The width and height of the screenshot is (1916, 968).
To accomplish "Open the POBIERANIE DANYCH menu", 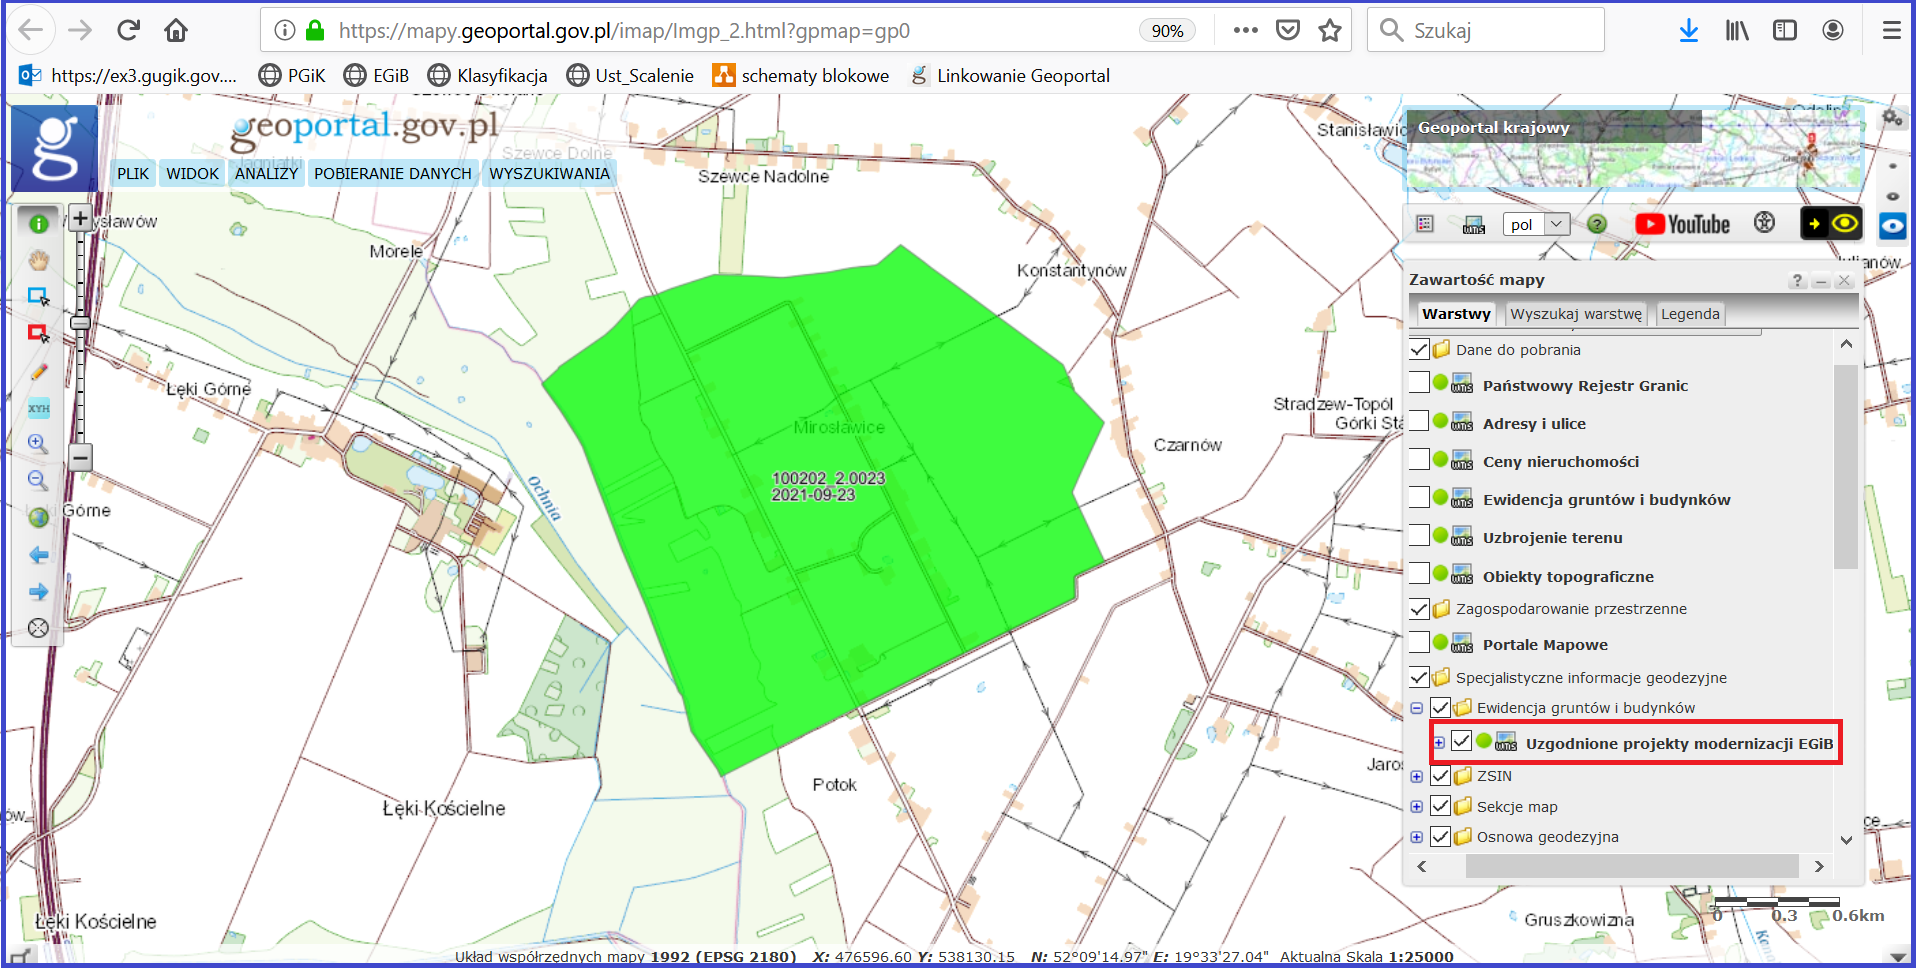I will coord(392,173).
